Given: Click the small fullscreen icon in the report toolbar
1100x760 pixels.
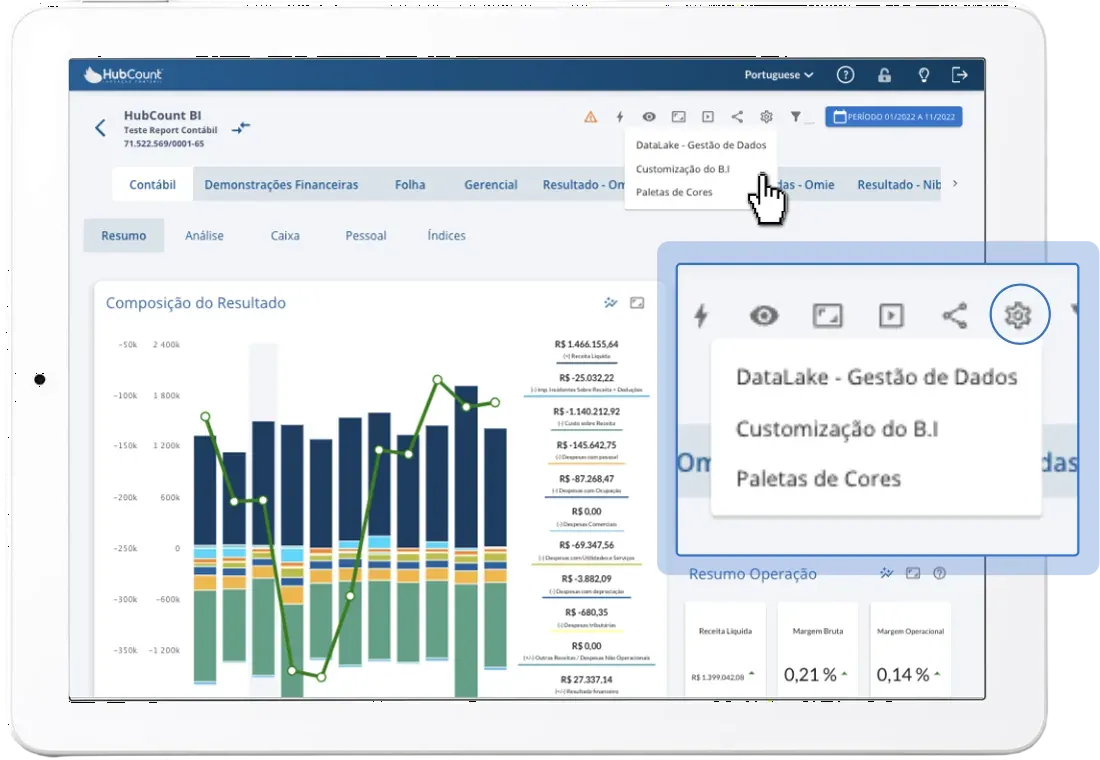Looking at the screenshot, I should pyautogui.click(x=678, y=116).
